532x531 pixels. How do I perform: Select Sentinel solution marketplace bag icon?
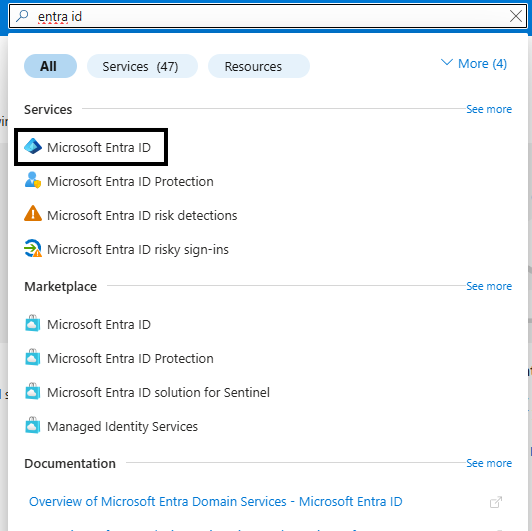33,391
